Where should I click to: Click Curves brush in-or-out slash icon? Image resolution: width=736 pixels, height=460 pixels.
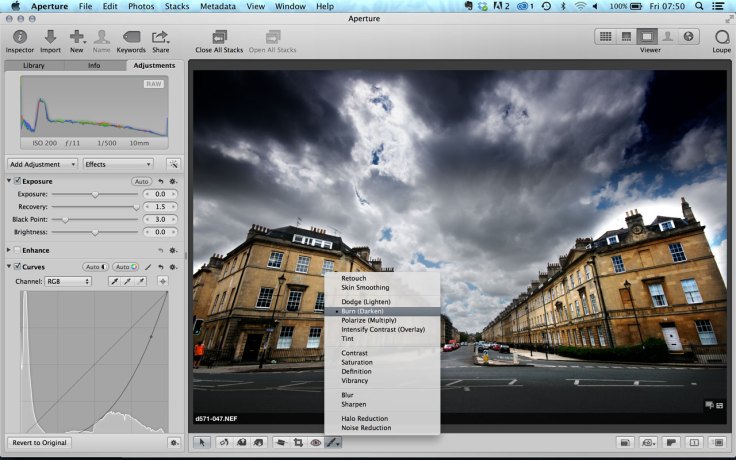click(148, 267)
